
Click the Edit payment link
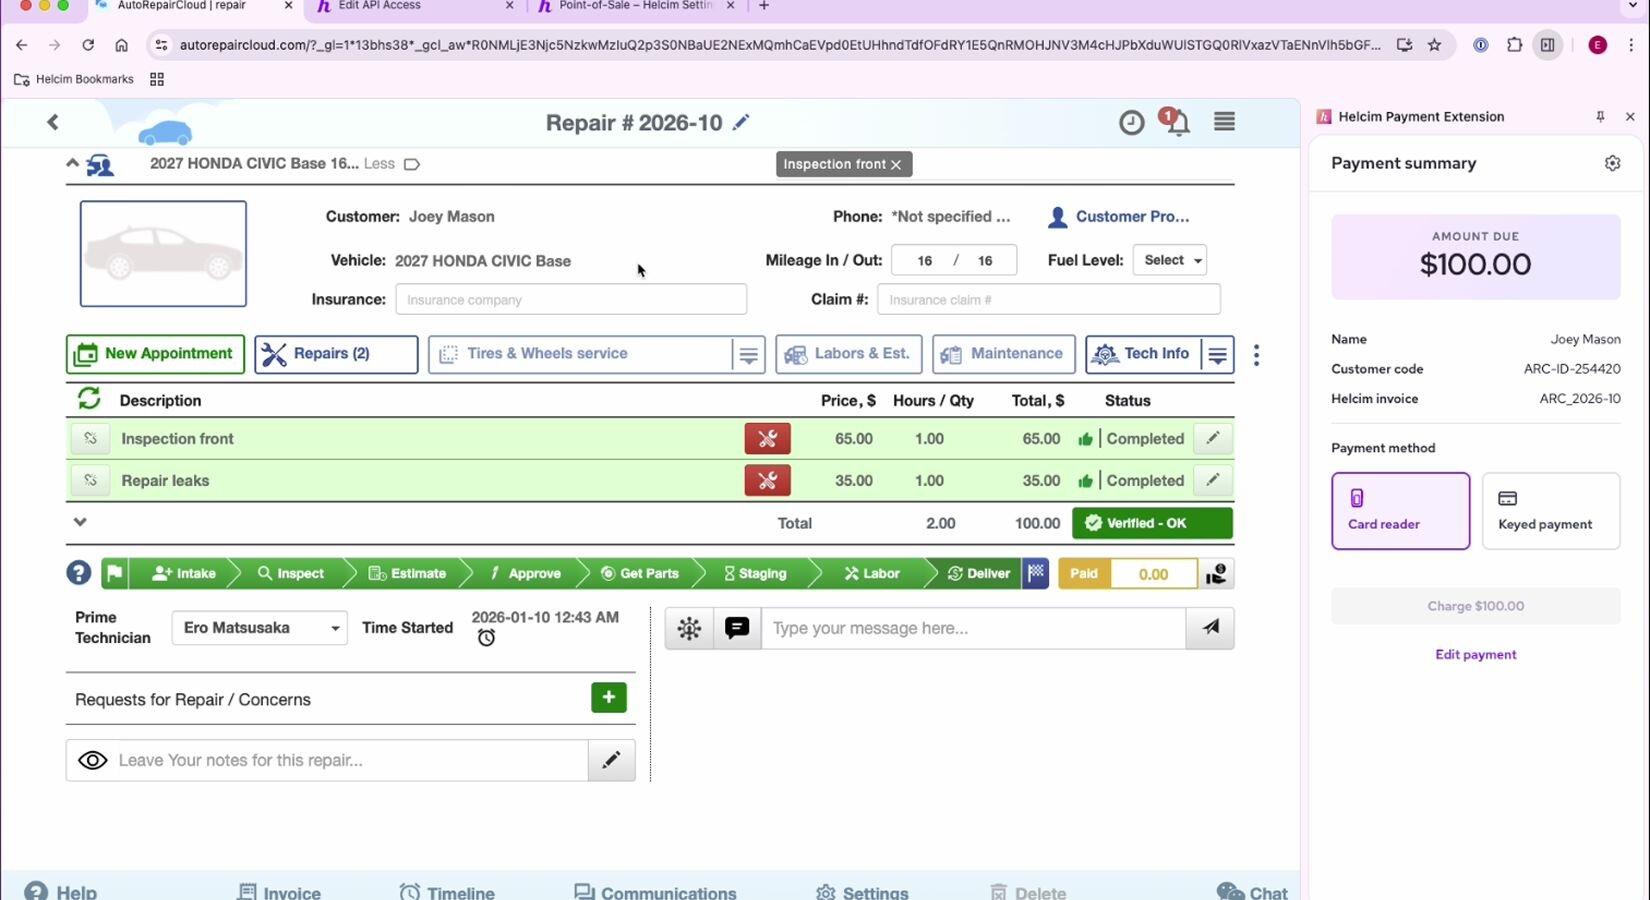pyautogui.click(x=1475, y=654)
